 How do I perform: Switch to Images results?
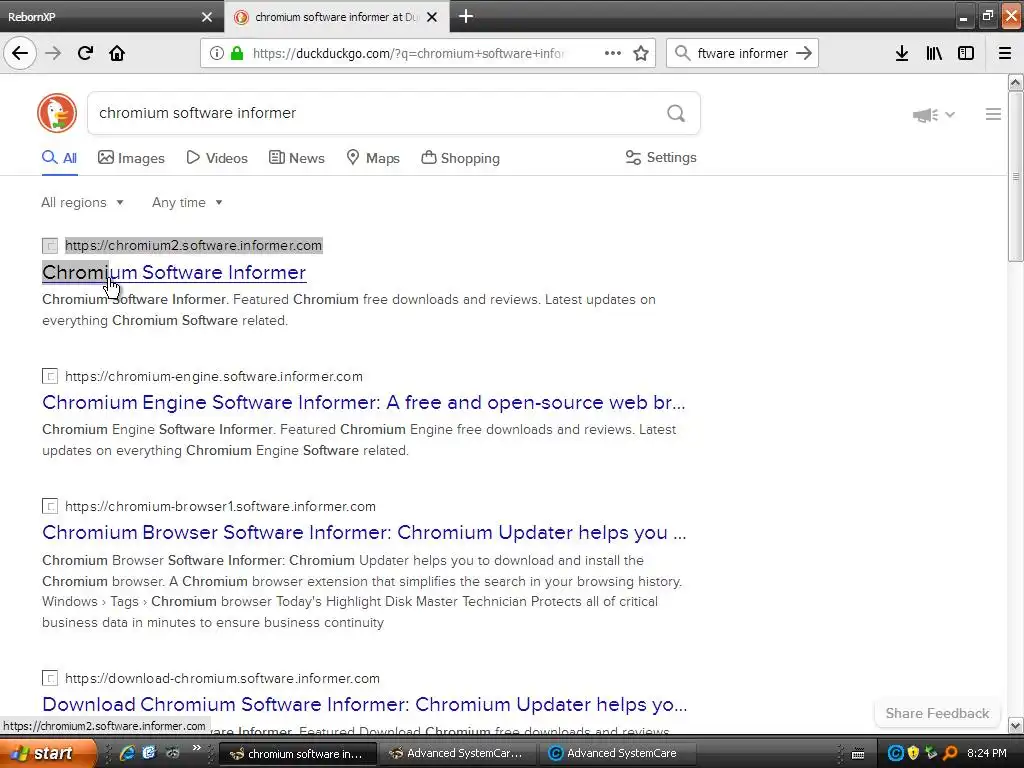pyautogui.click(x=131, y=158)
